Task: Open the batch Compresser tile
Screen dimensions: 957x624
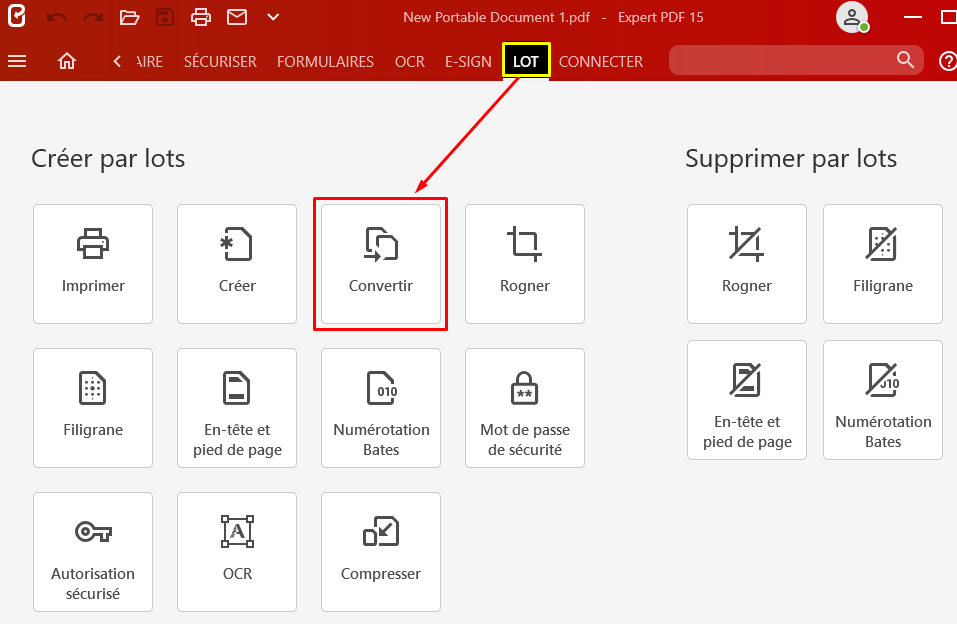Action: point(381,552)
